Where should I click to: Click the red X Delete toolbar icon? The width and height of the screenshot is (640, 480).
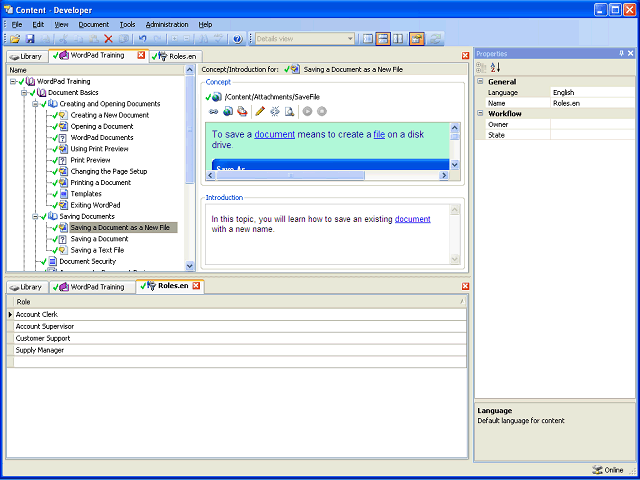(108, 39)
